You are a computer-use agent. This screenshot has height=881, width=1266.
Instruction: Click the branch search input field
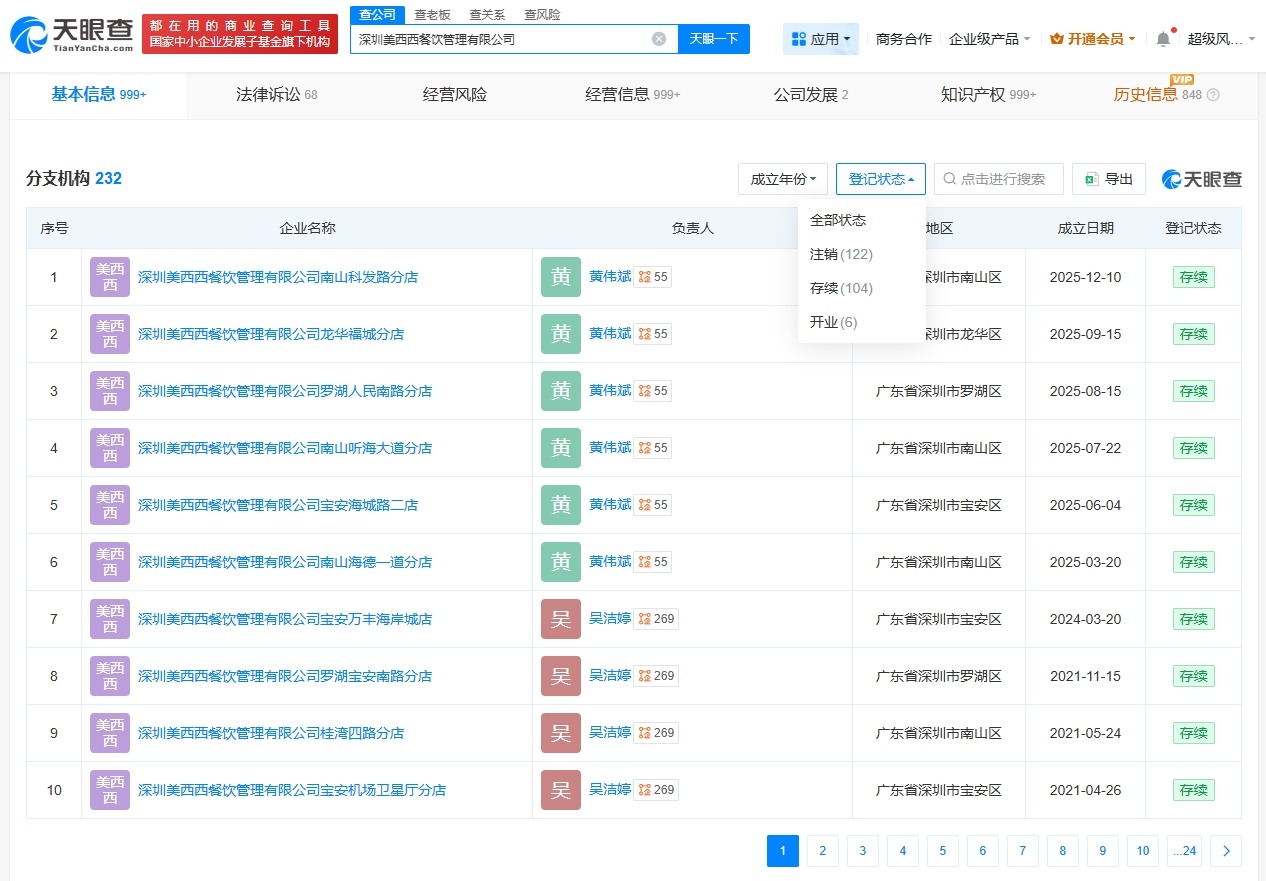(1000, 179)
